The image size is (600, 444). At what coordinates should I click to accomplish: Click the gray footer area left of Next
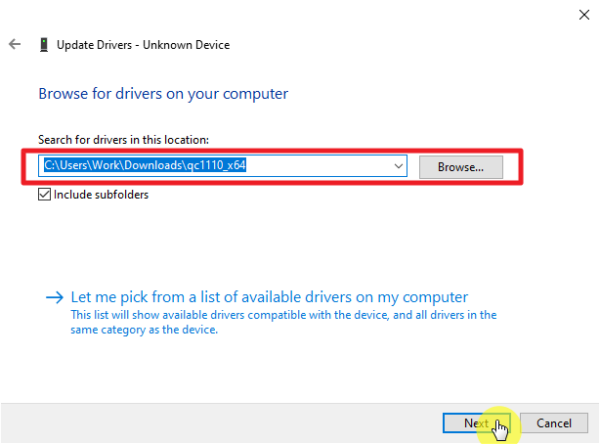pyautogui.click(x=220, y=423)
